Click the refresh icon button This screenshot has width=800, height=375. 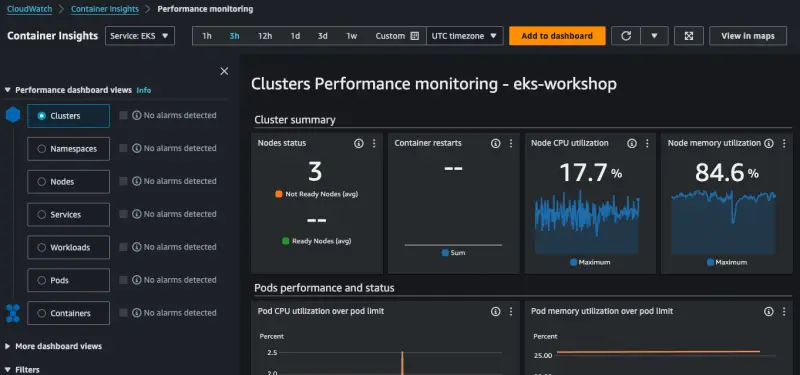coord(626,36)
